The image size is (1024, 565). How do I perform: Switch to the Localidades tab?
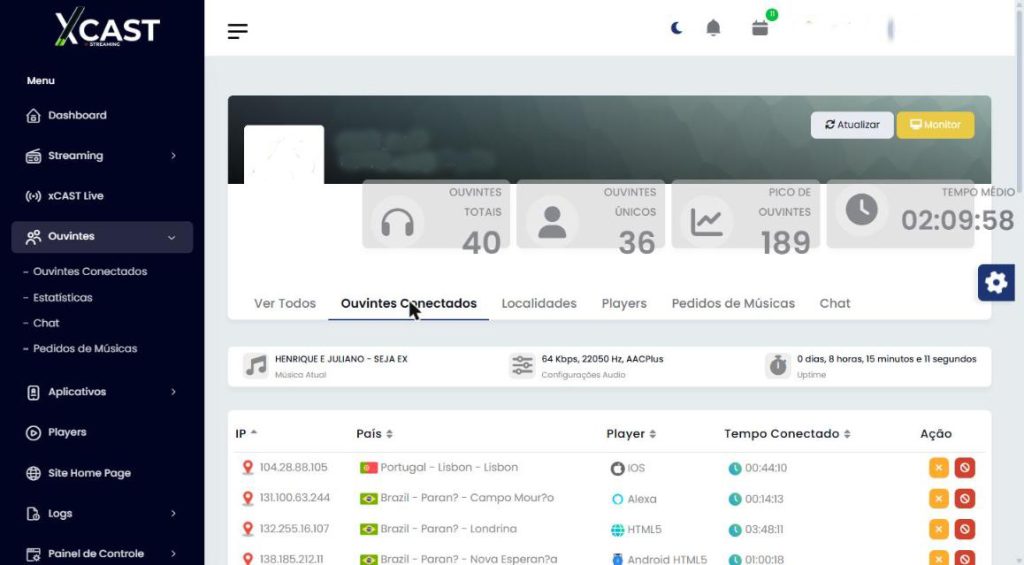click(x=539, y=303)
